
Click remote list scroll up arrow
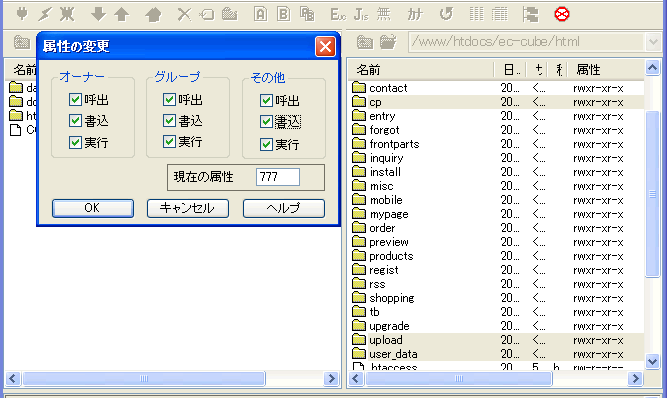(x=653, y=68)
